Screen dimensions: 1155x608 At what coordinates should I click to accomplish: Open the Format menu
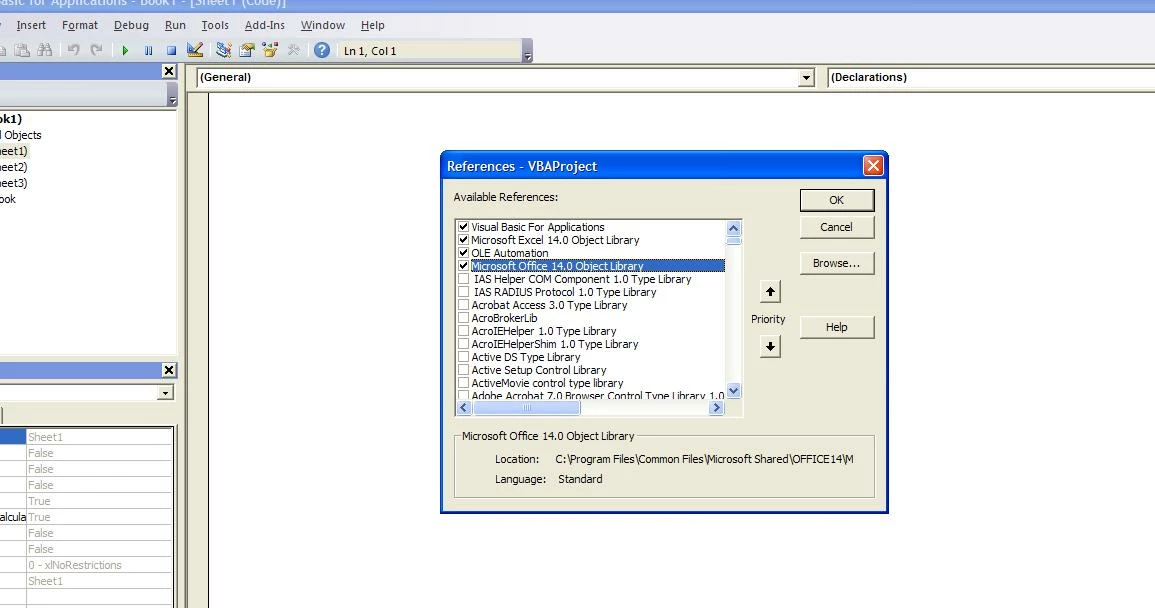(x=80, y=25)
